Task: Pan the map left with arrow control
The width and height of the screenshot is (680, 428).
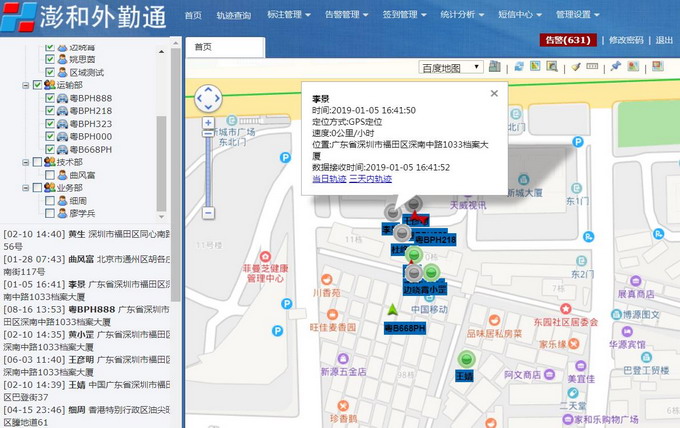Action: tap(199, 98)
